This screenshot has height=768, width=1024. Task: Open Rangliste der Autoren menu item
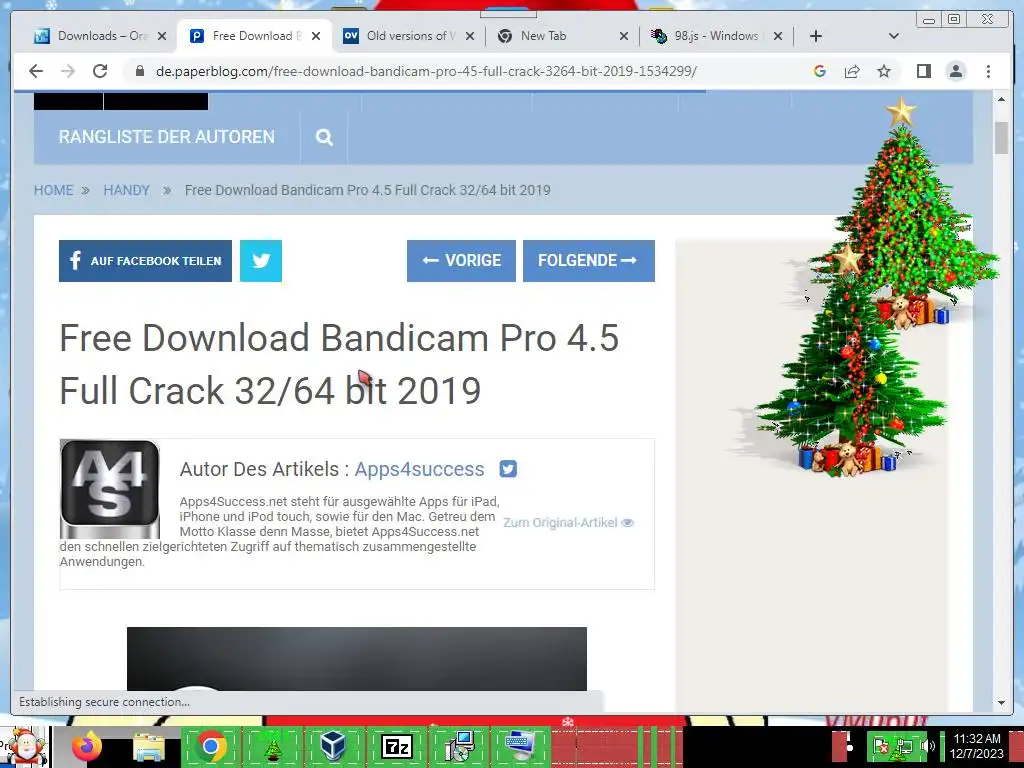coord(167,137)
